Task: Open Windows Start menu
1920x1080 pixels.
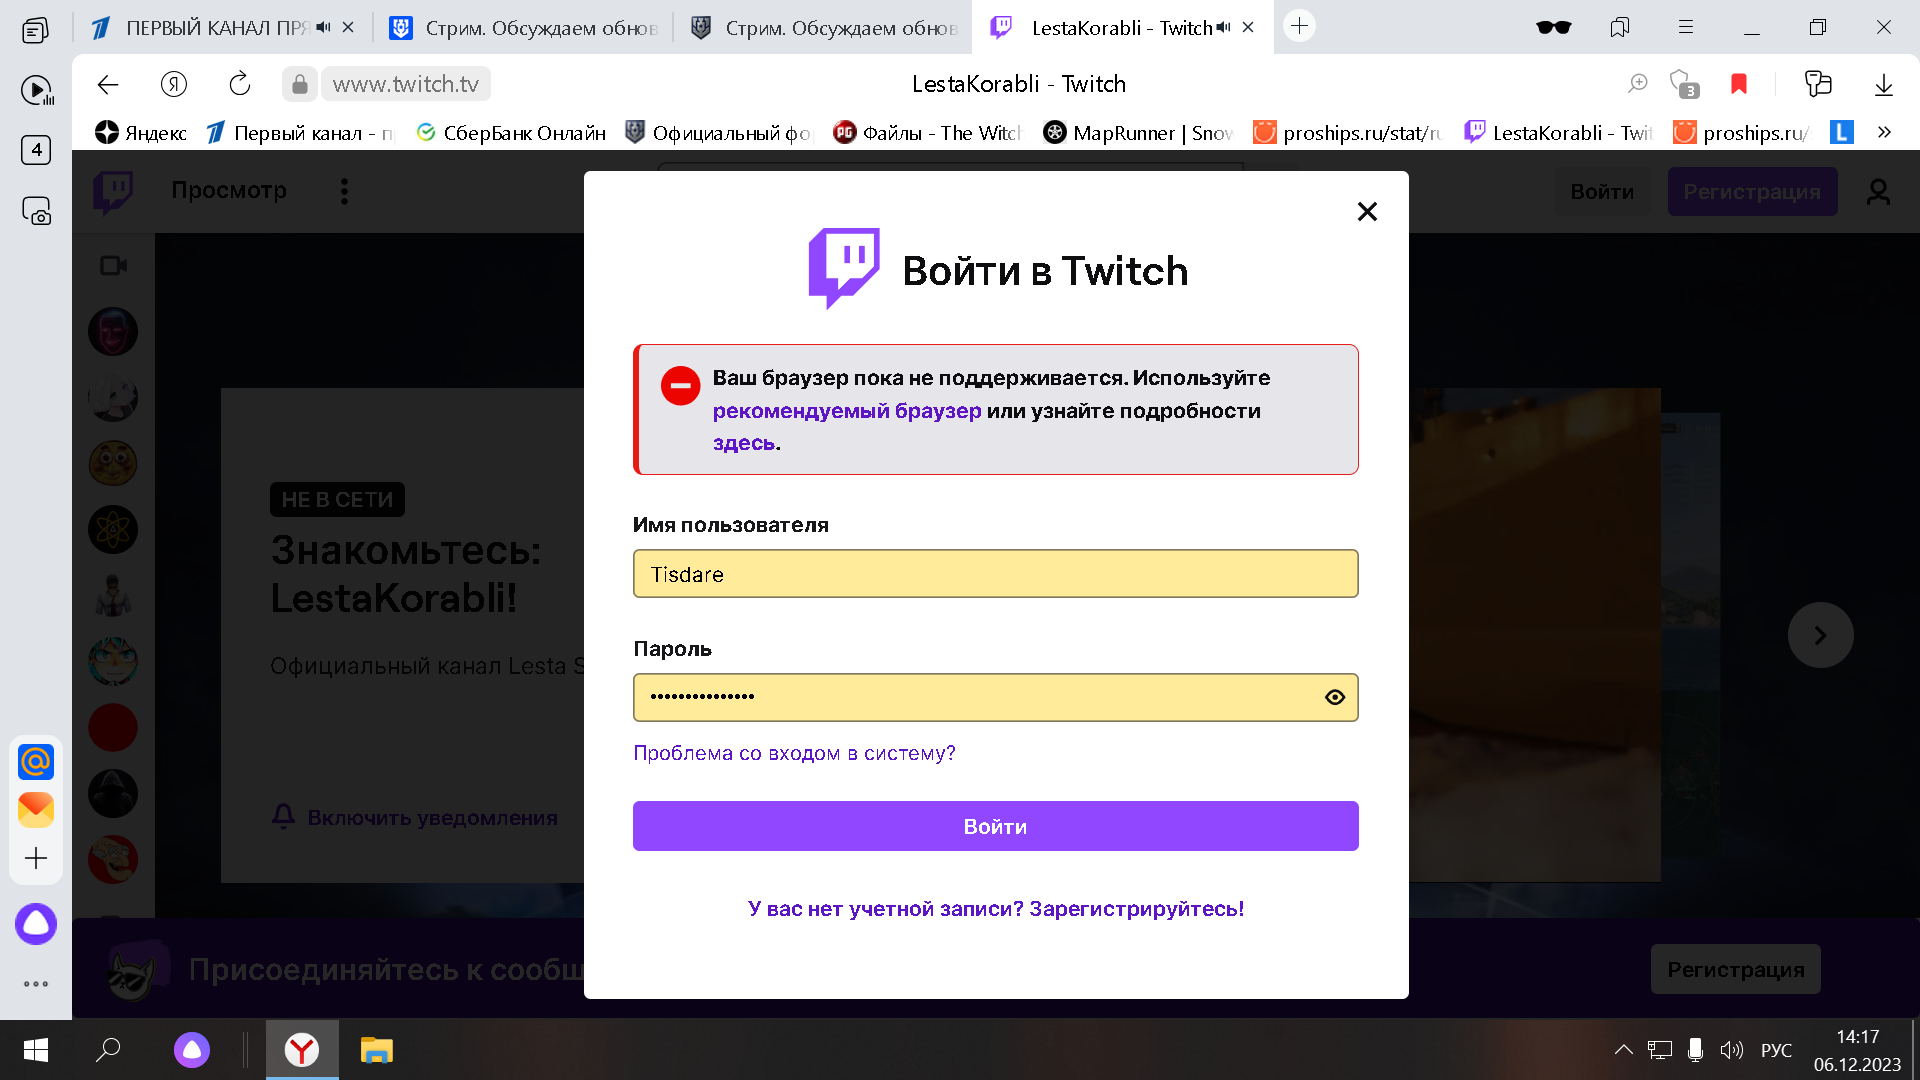Action: click(36, 1050)
